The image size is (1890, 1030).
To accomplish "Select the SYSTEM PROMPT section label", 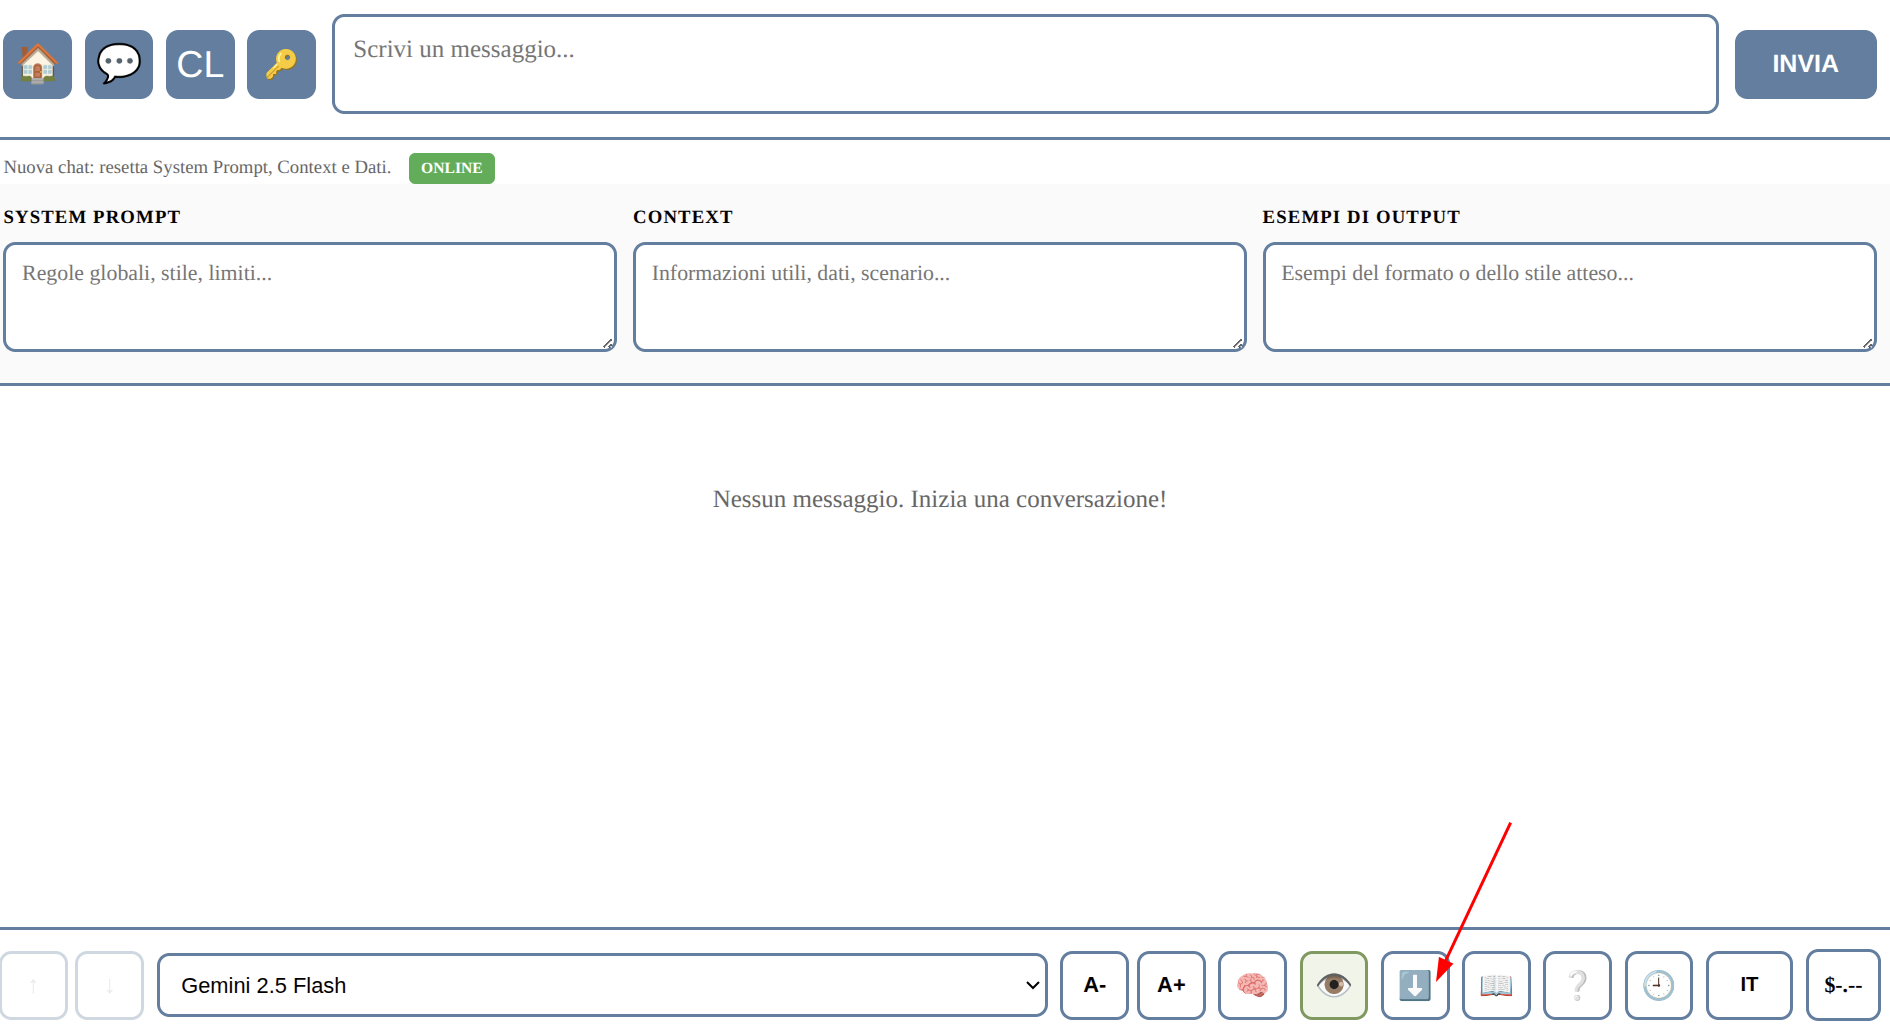I will 92,216.
